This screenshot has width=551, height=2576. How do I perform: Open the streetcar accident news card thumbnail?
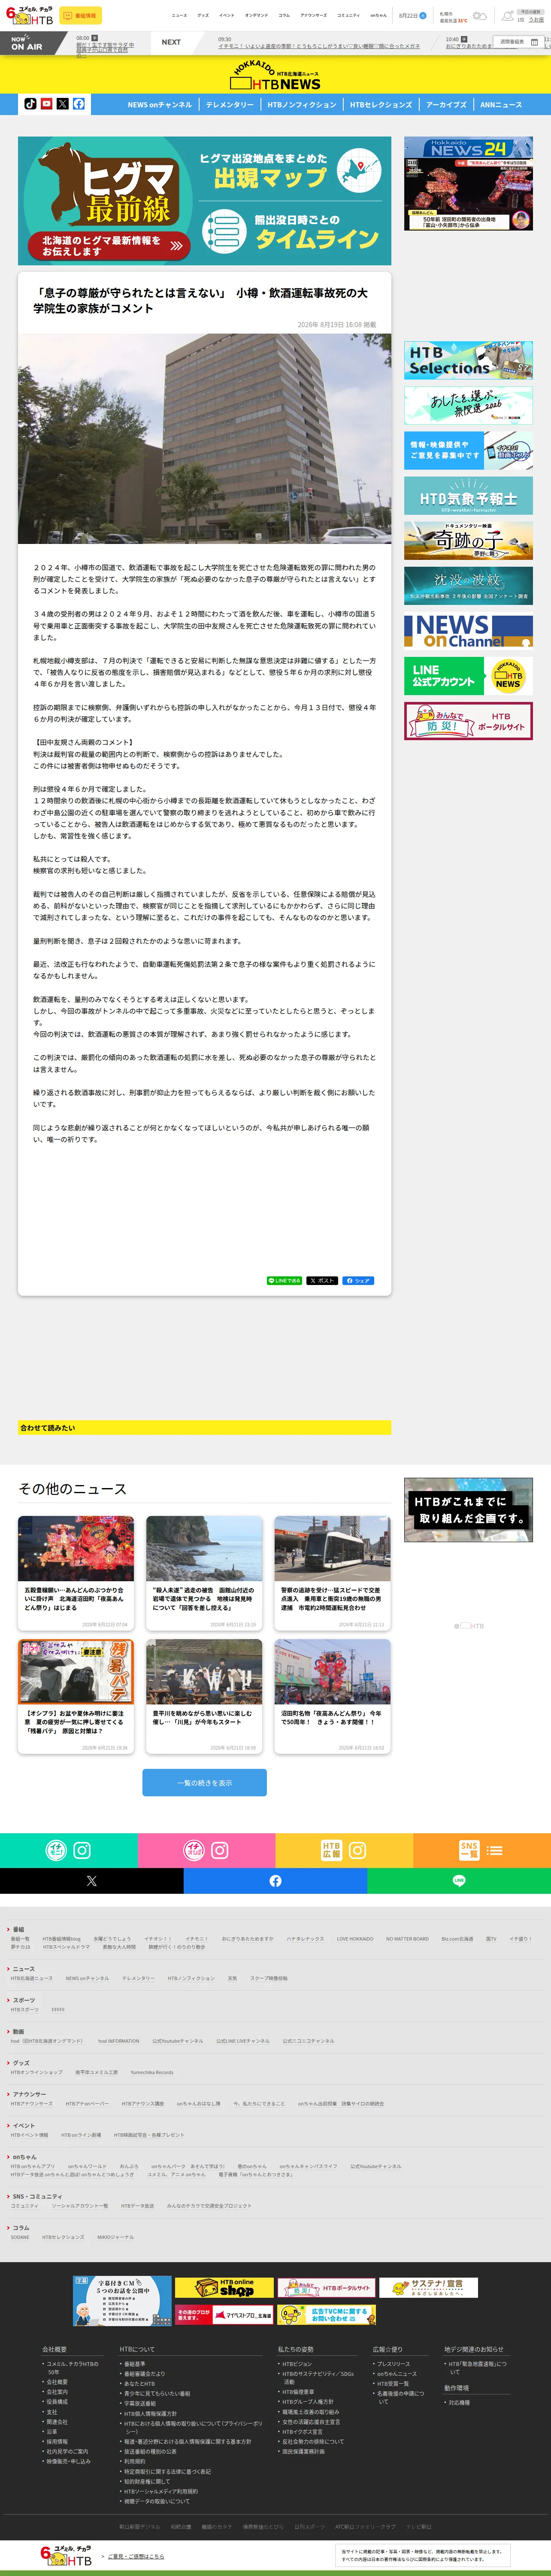332,1548
